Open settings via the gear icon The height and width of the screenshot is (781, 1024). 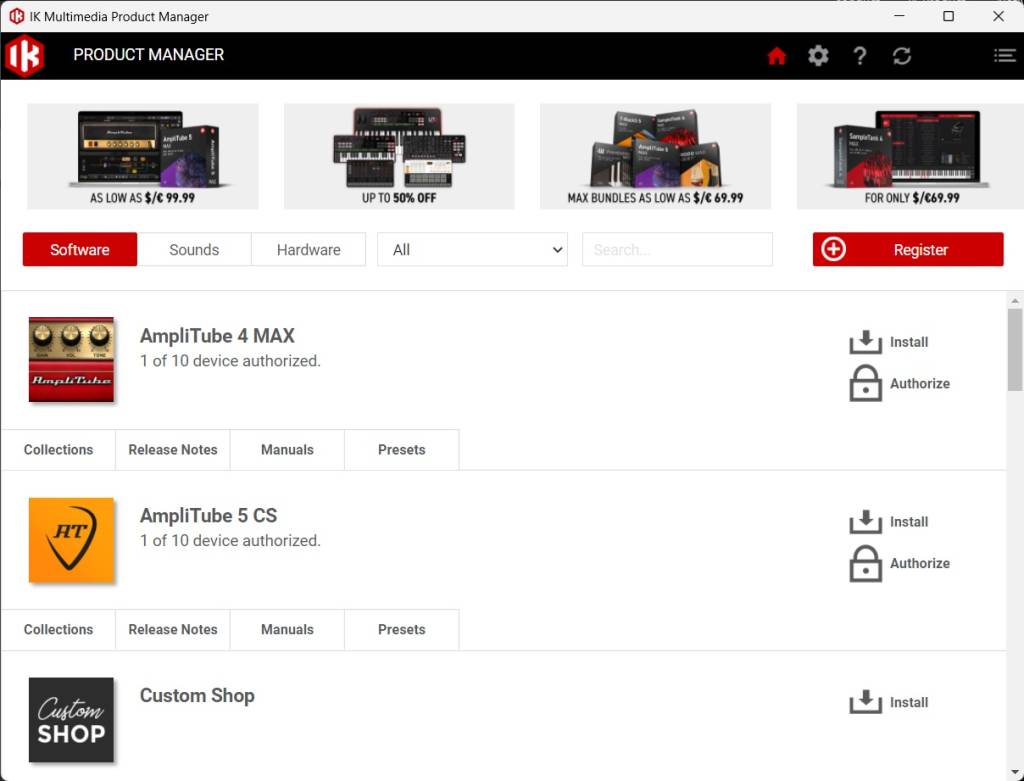point(818,56)
